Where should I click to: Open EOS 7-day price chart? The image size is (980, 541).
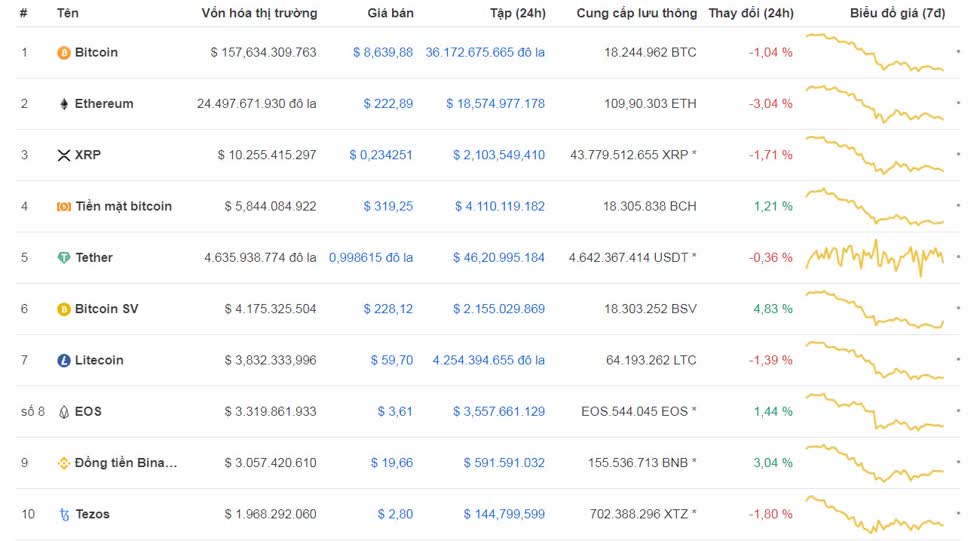pyautogui.click(x=875, y=411)
